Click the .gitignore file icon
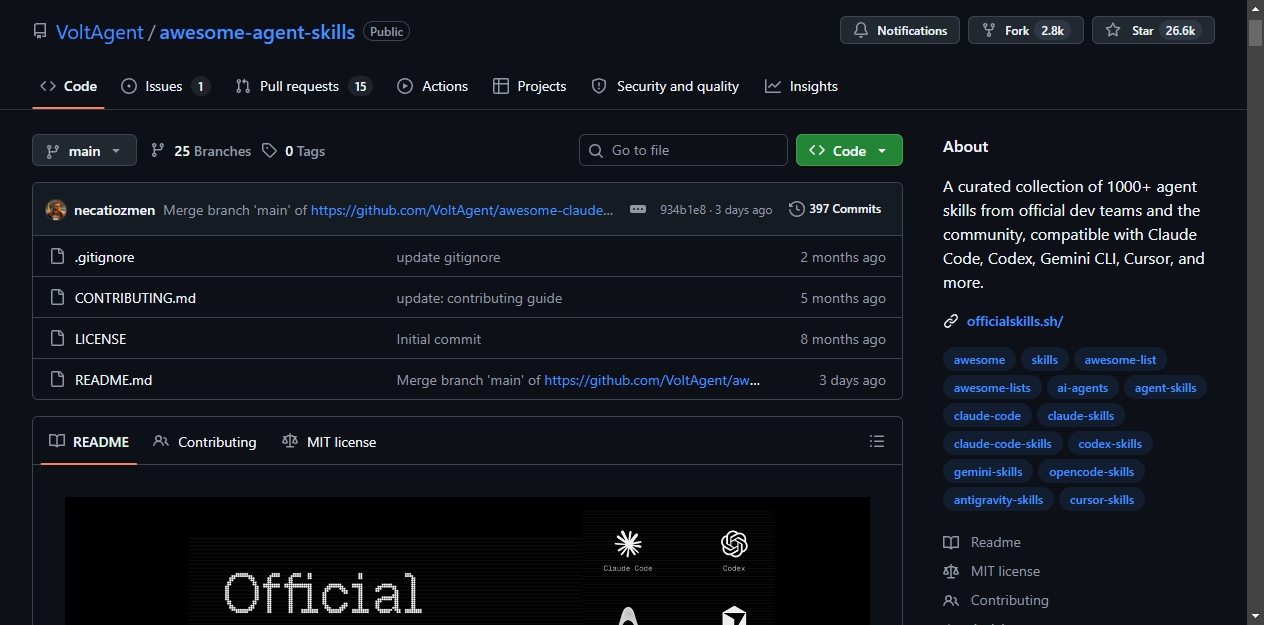The width and height of the screenshot is (1264, 625). [57, 257]
